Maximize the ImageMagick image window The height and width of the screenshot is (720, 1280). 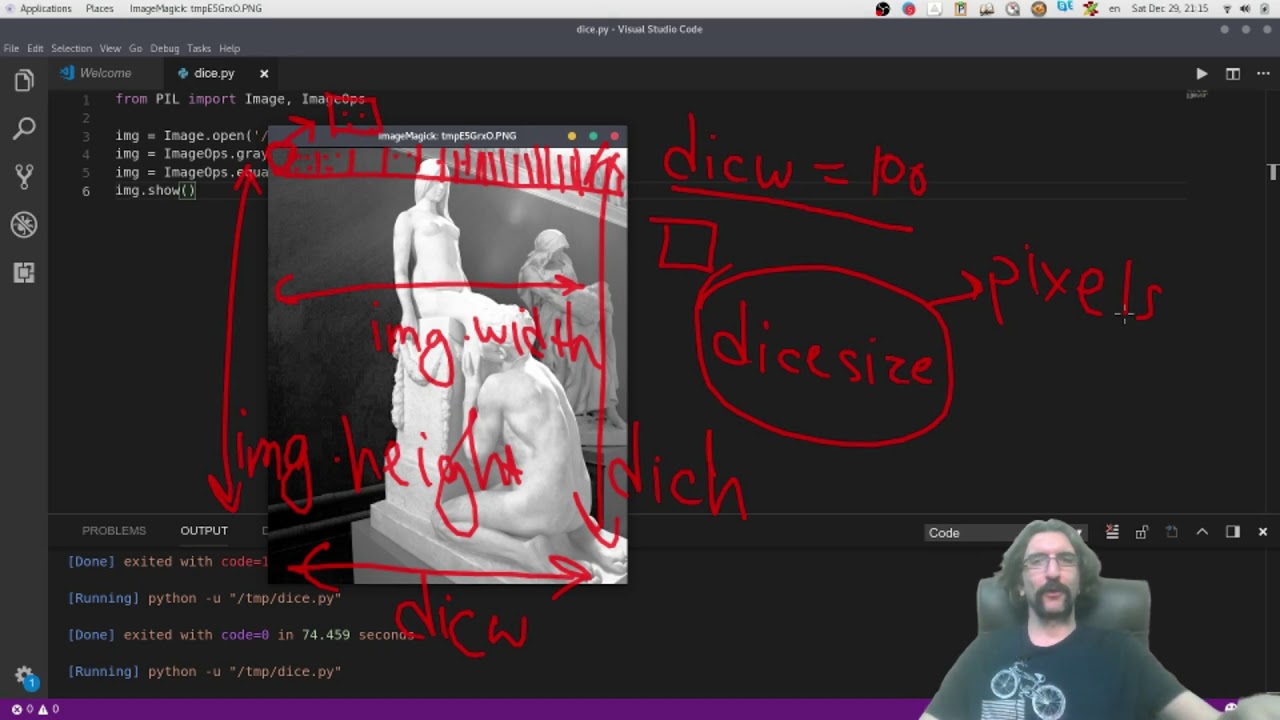(x=593, y=136)
